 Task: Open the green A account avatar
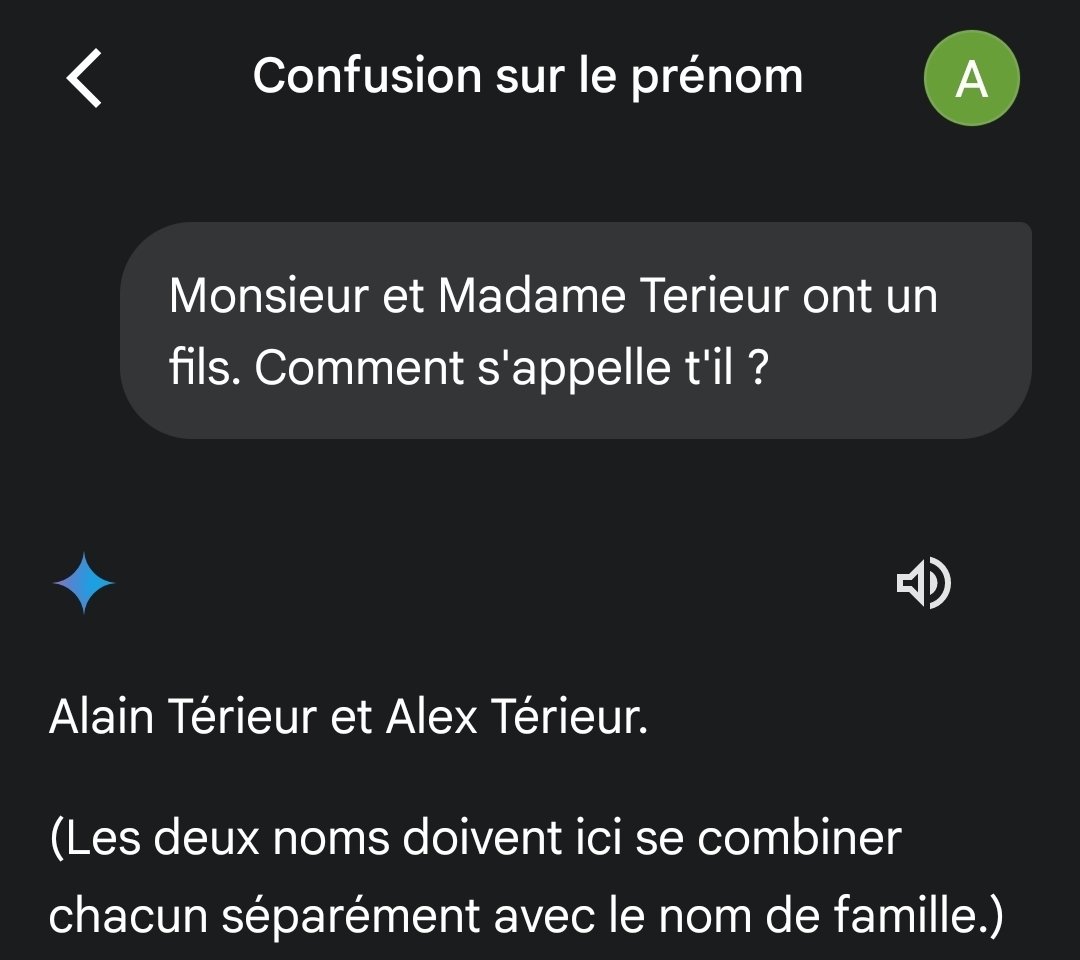(971, 78)
